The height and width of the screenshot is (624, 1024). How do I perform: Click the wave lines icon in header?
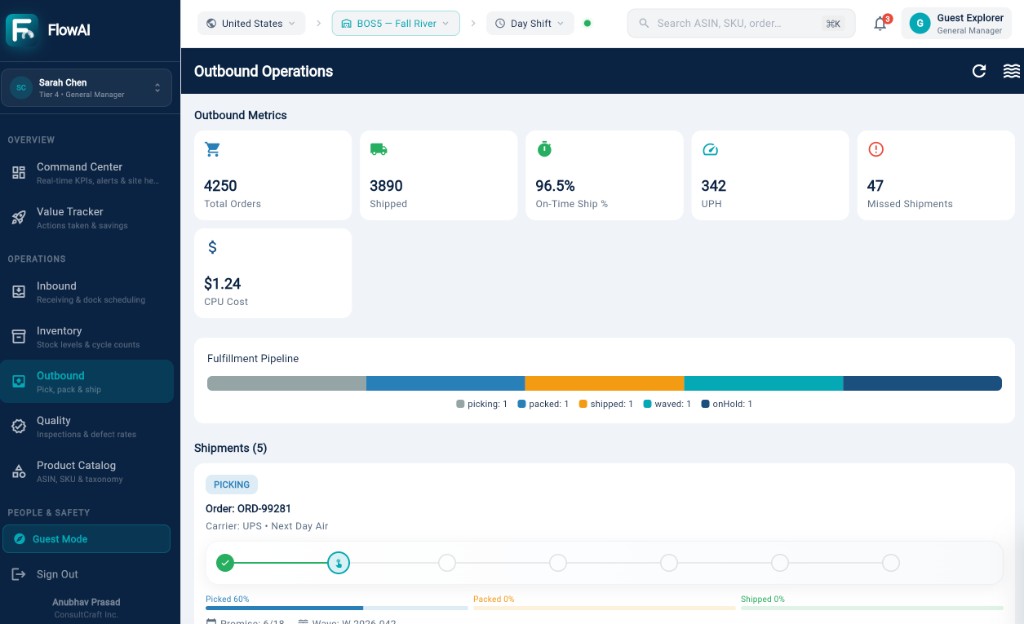click(x=1011, y=71)
